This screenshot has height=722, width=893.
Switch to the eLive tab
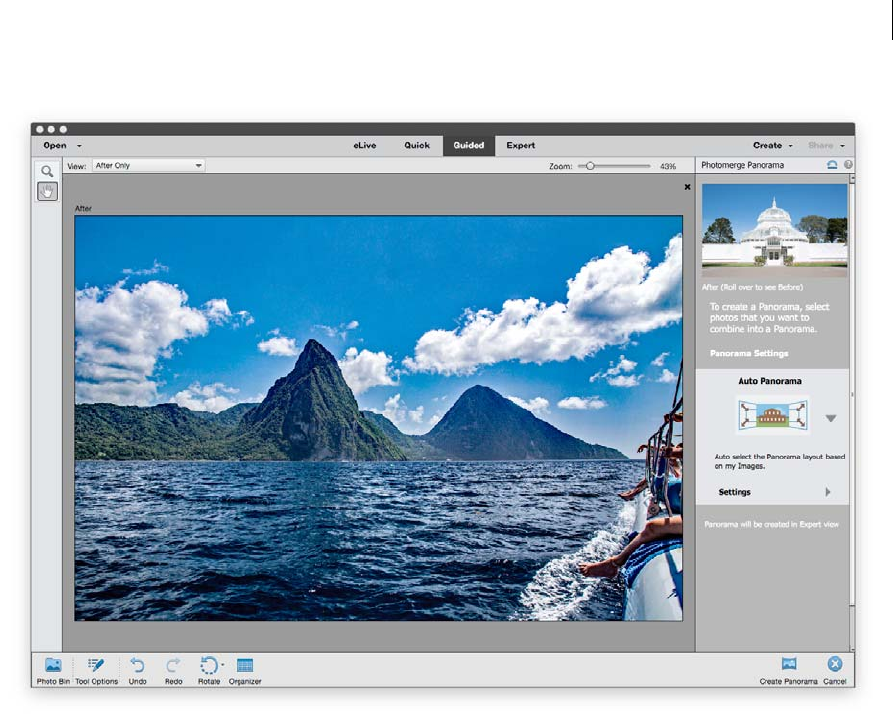(x=364, y=146)
